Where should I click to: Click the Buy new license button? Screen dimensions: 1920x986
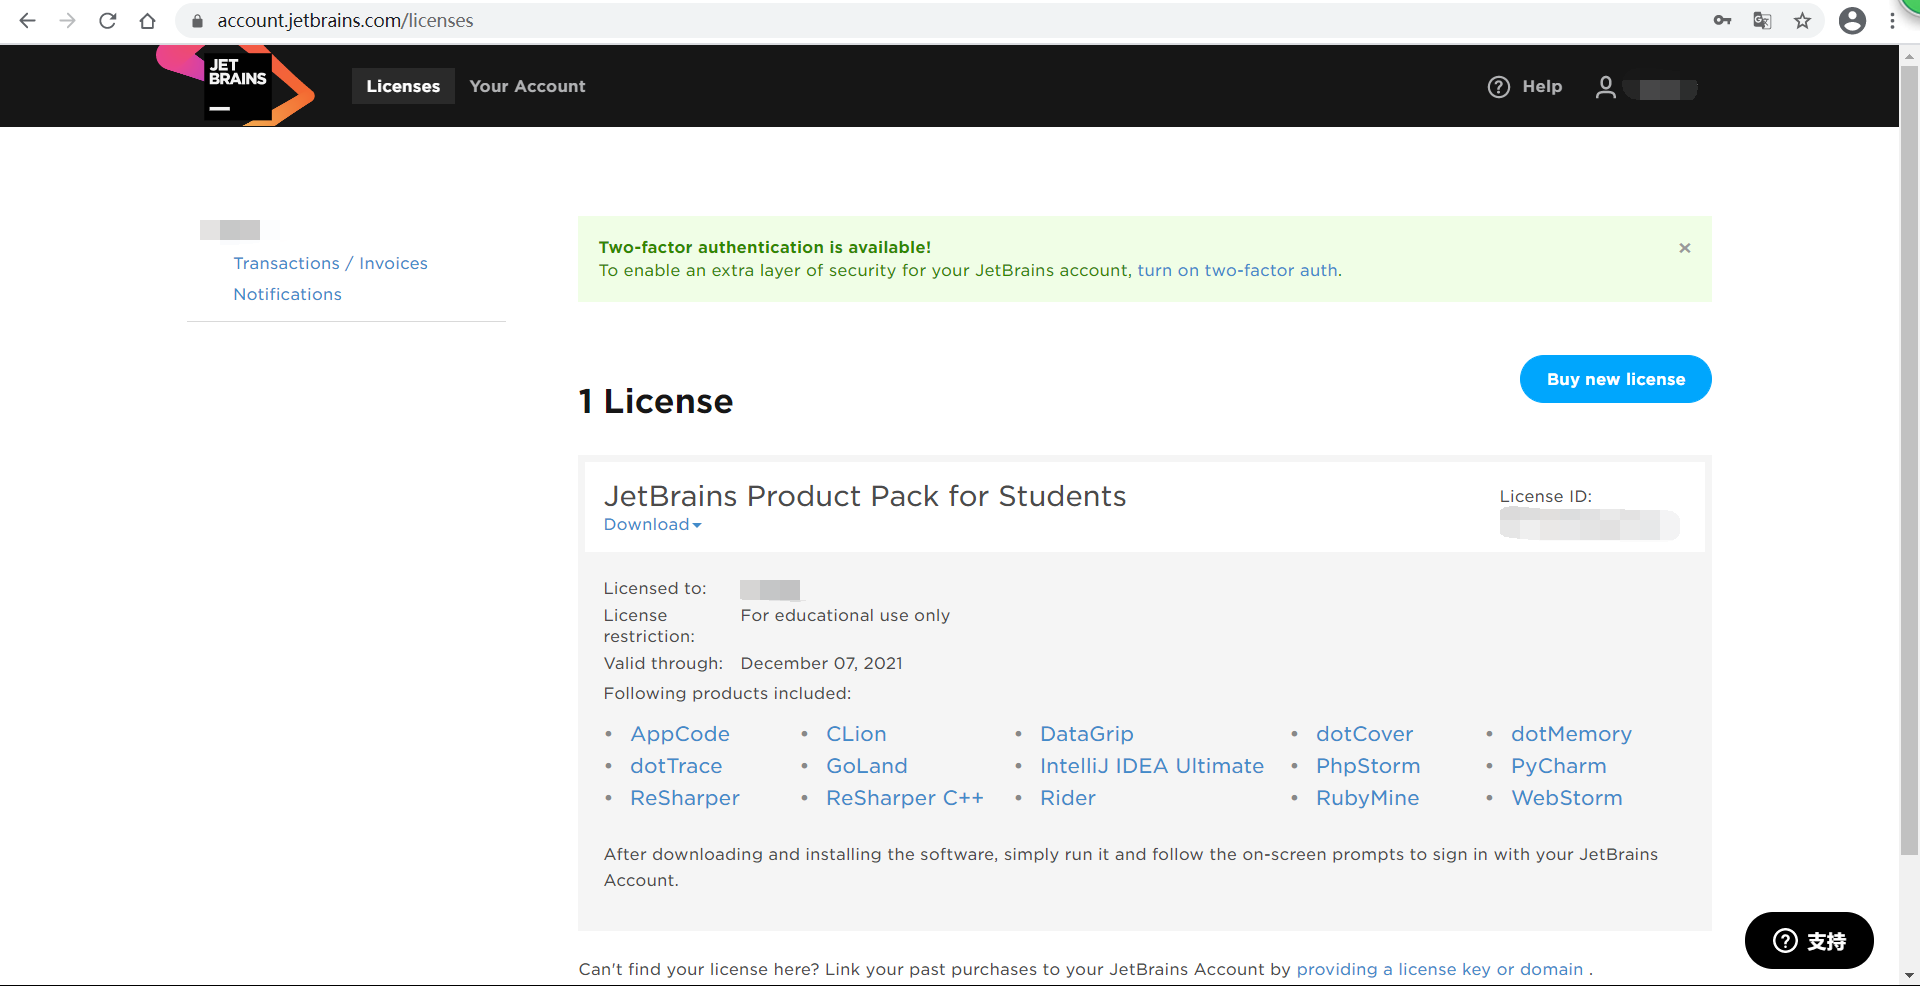1615,379
